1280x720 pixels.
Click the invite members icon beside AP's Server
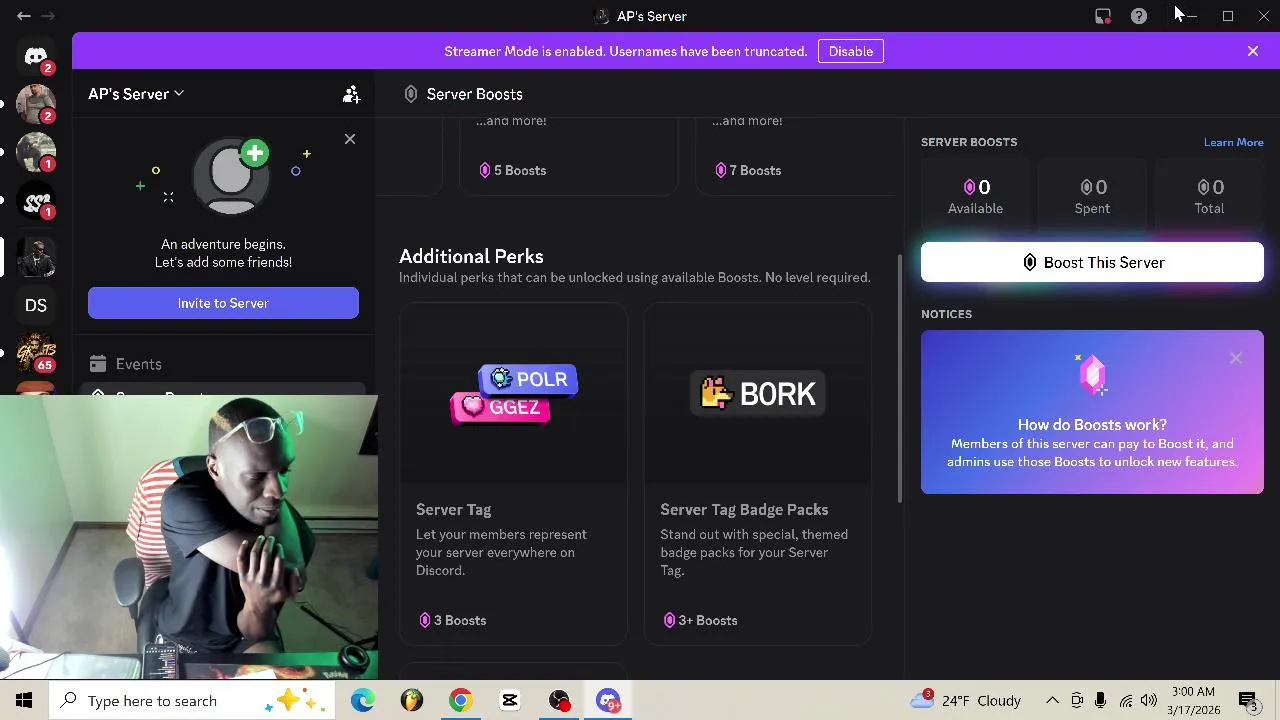[351, 94]
